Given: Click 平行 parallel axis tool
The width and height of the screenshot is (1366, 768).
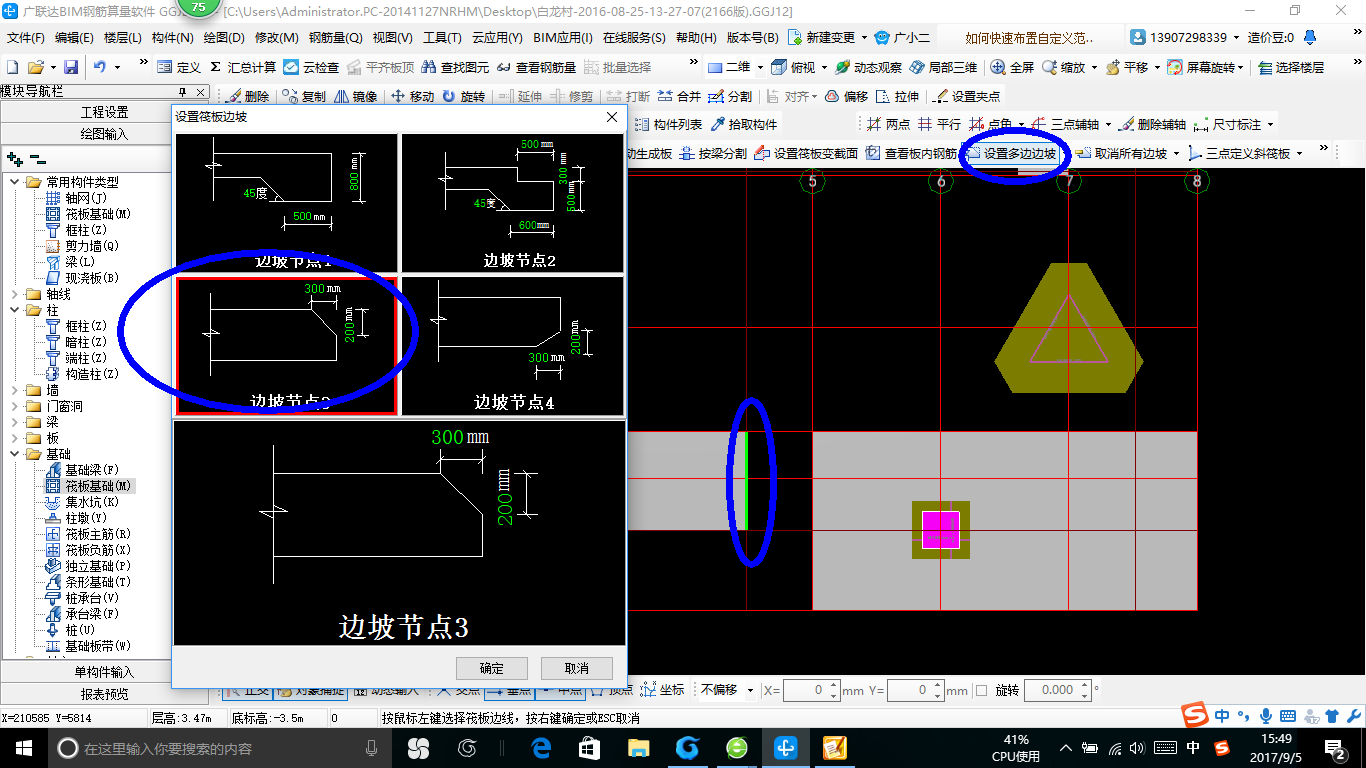Looking at the screenshot, I should [939, 124].
